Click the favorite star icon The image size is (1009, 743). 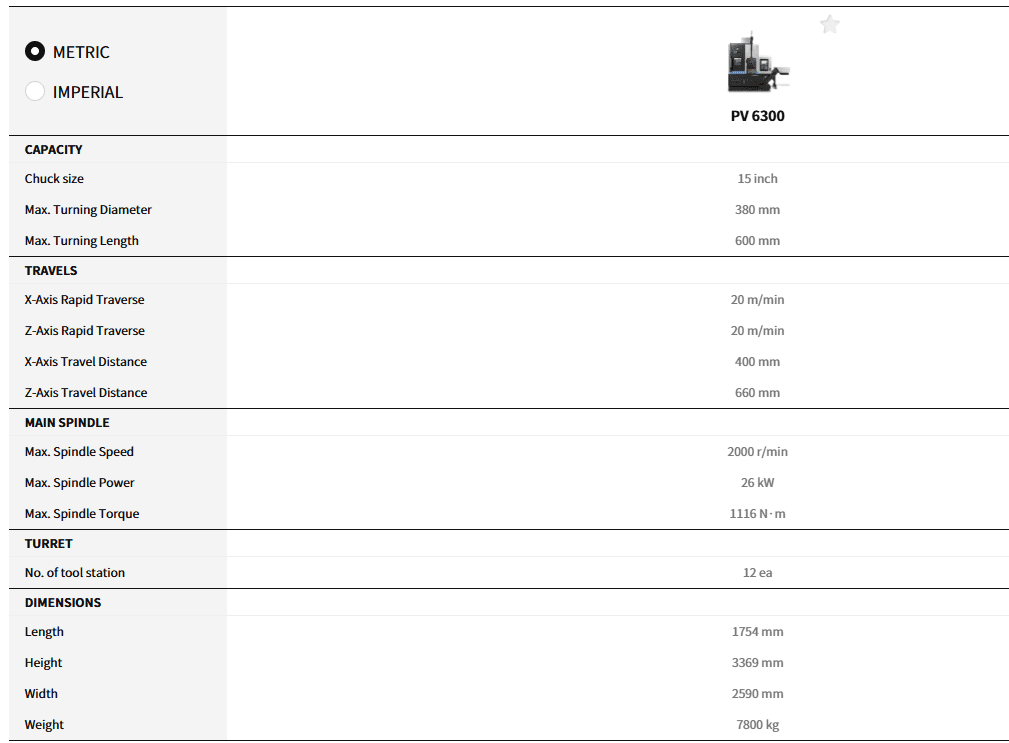(x=829, y=25)
